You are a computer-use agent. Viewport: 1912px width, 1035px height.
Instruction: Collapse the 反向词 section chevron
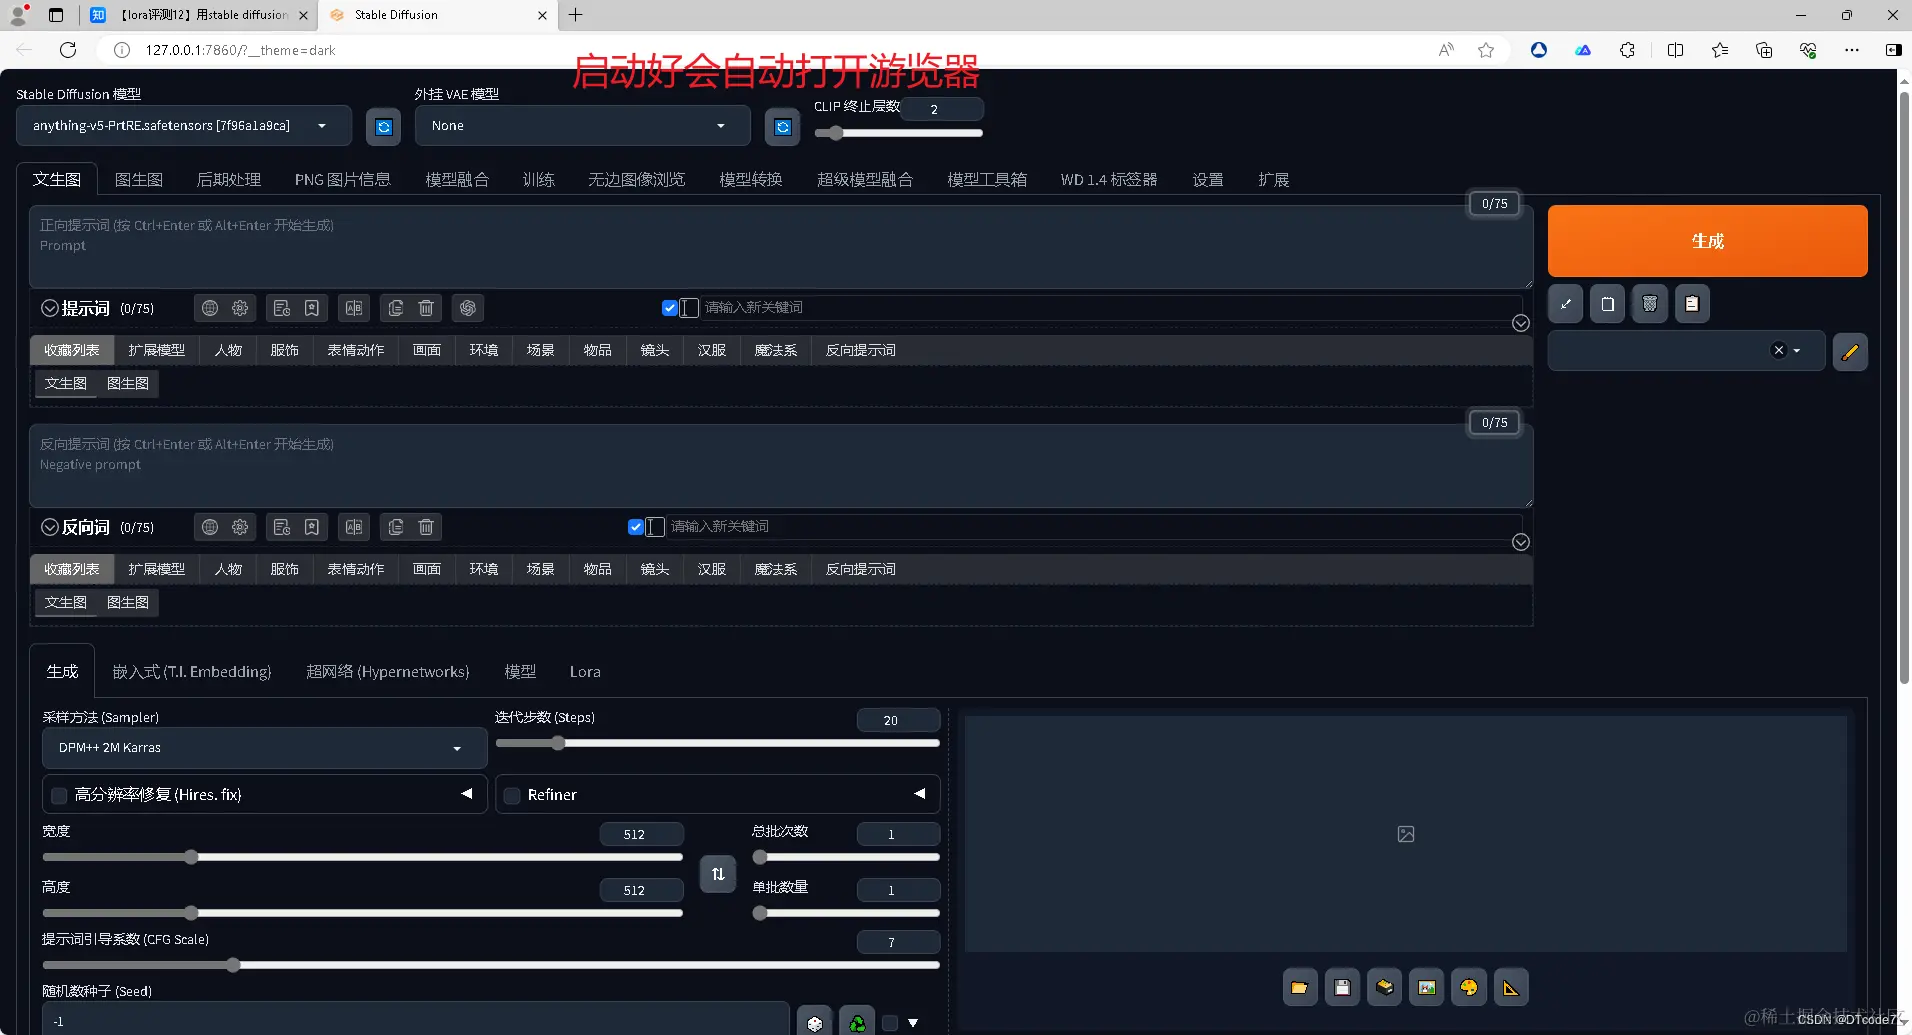(50, 527)
